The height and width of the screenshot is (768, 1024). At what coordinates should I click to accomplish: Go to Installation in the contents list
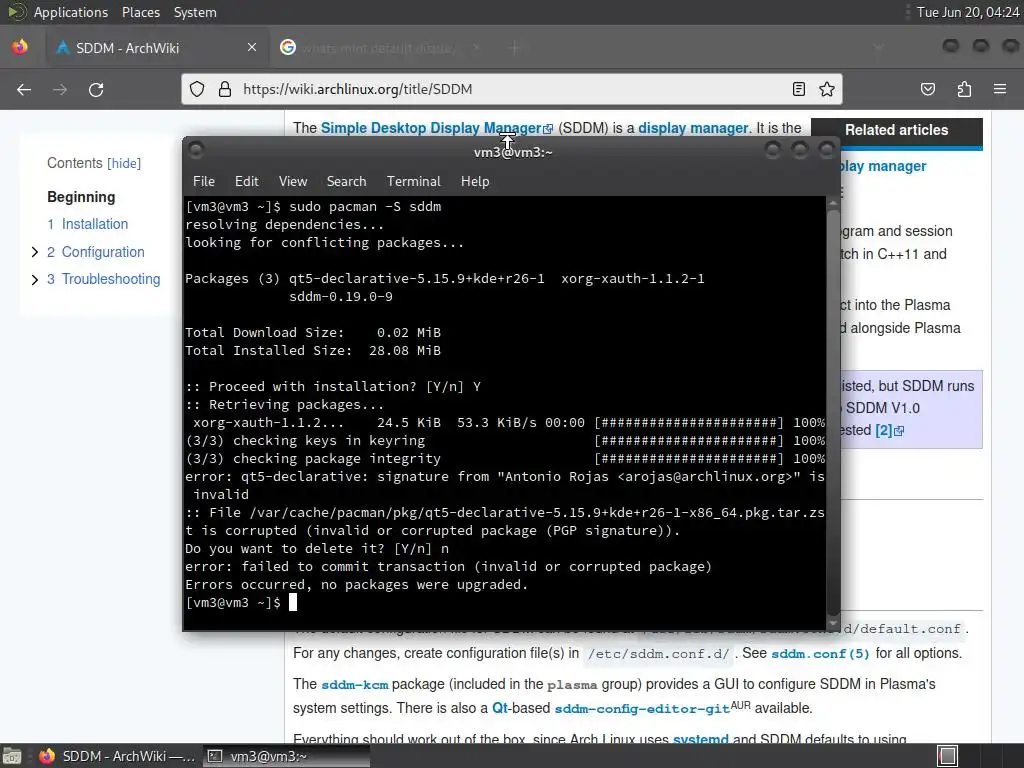[x=95, y=224]
